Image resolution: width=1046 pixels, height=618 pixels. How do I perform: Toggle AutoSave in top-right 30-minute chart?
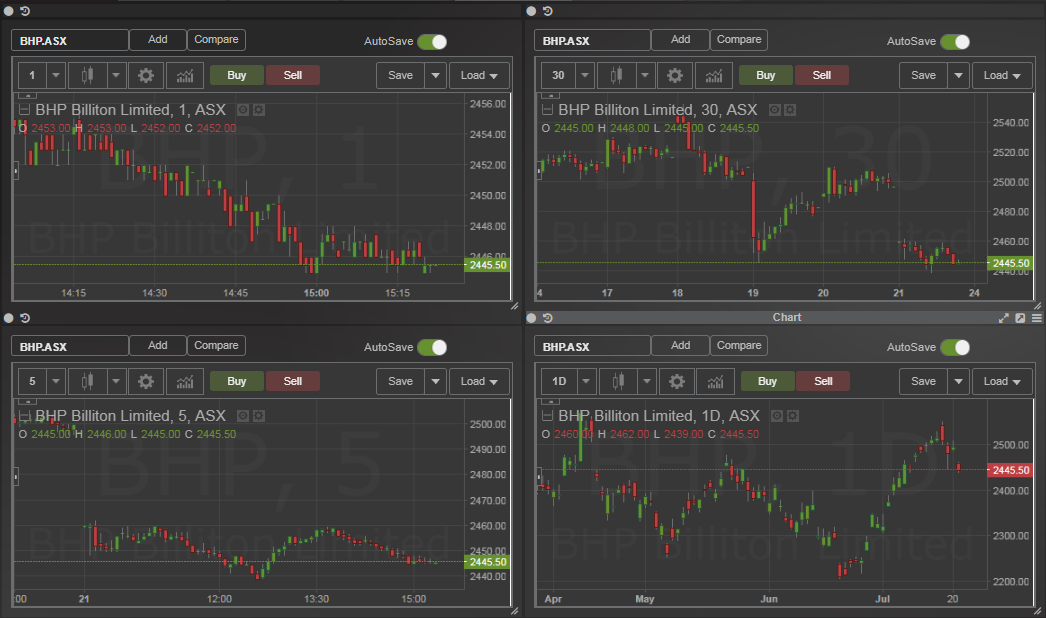[955, 41]
